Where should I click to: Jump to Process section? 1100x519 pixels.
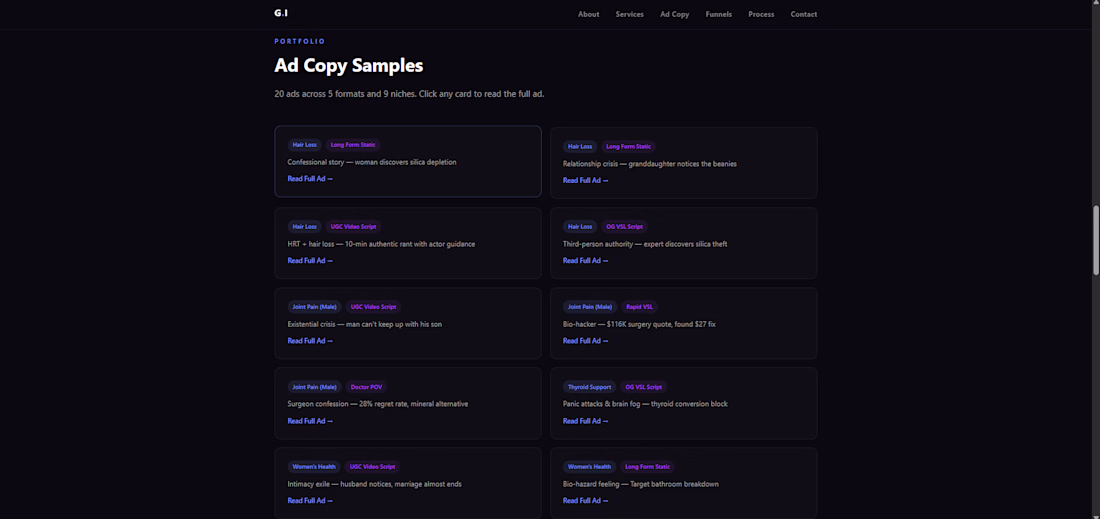coord(761,14)
